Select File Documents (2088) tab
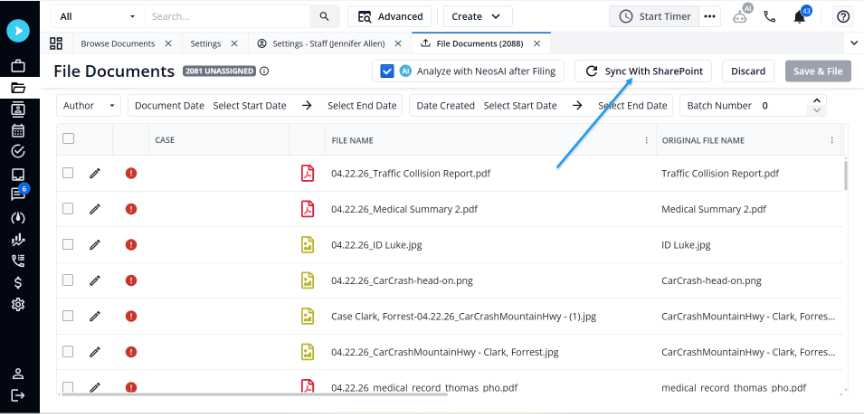 pos(479,44)
